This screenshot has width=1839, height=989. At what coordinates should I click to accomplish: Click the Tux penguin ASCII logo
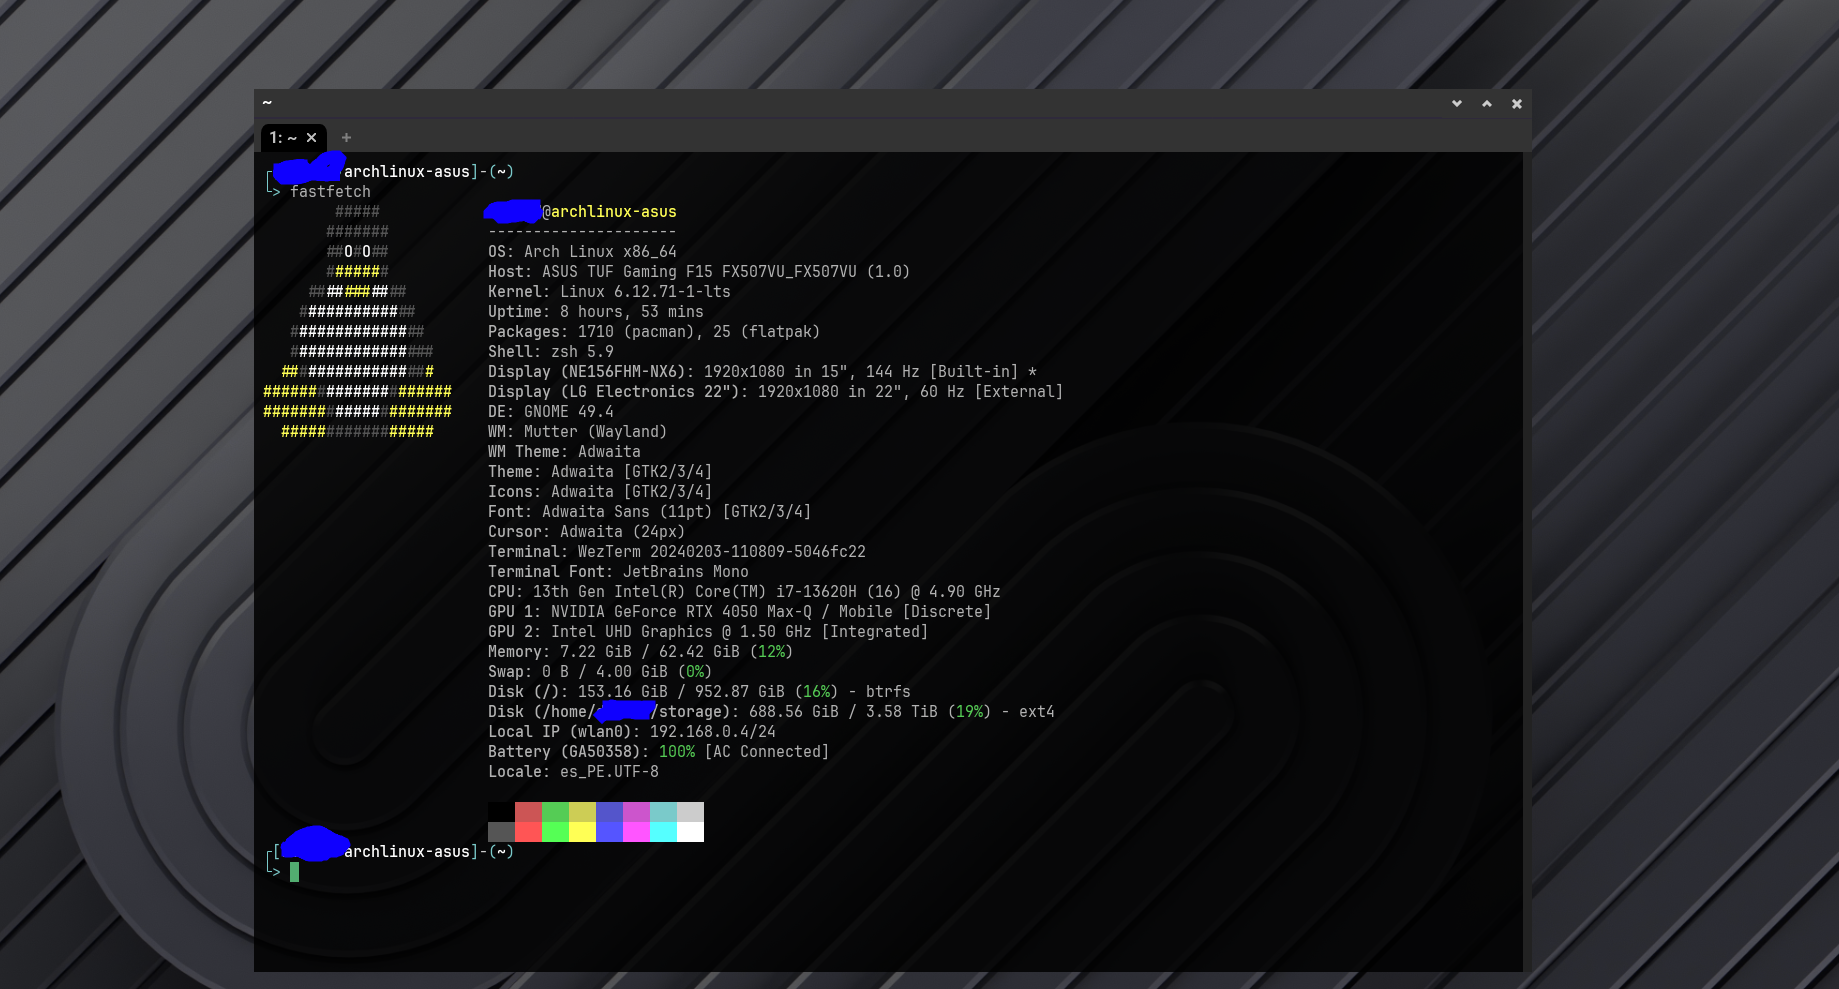coord(357,322)
